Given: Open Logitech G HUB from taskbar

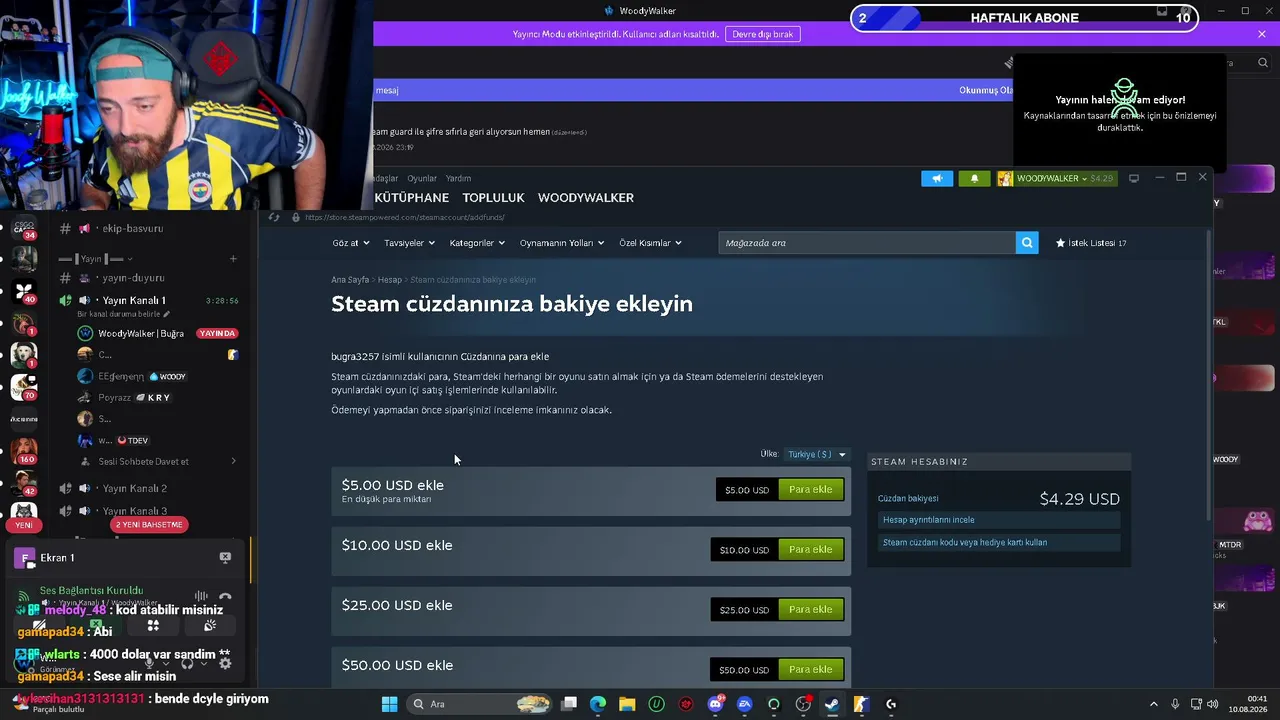Looking at the screenshot, I should (x=891, y=704).
